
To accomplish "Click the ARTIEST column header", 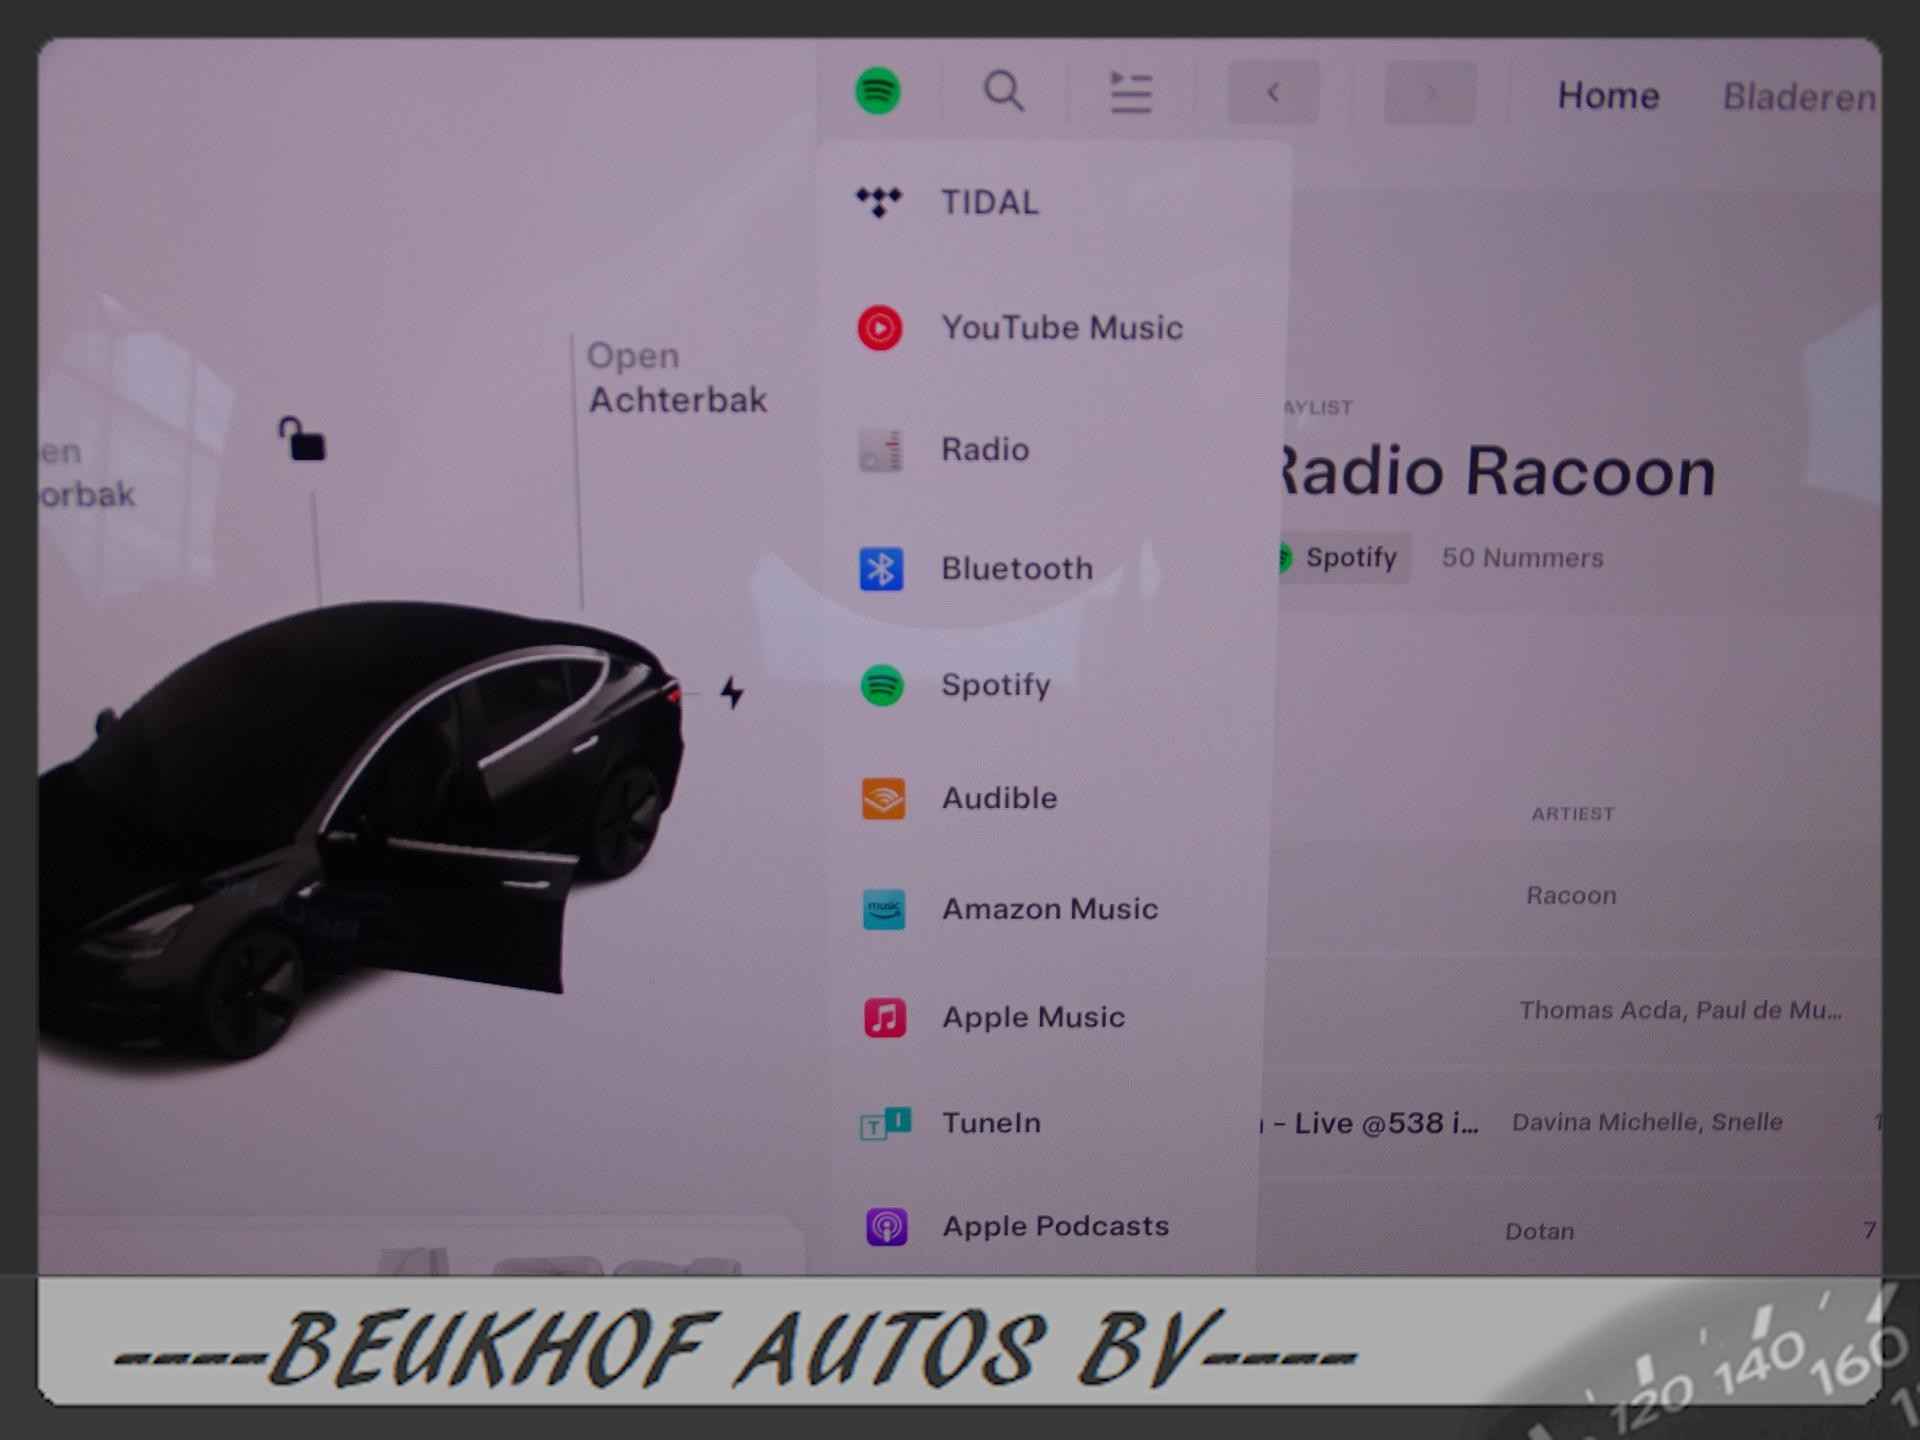I will point(1573,814).
